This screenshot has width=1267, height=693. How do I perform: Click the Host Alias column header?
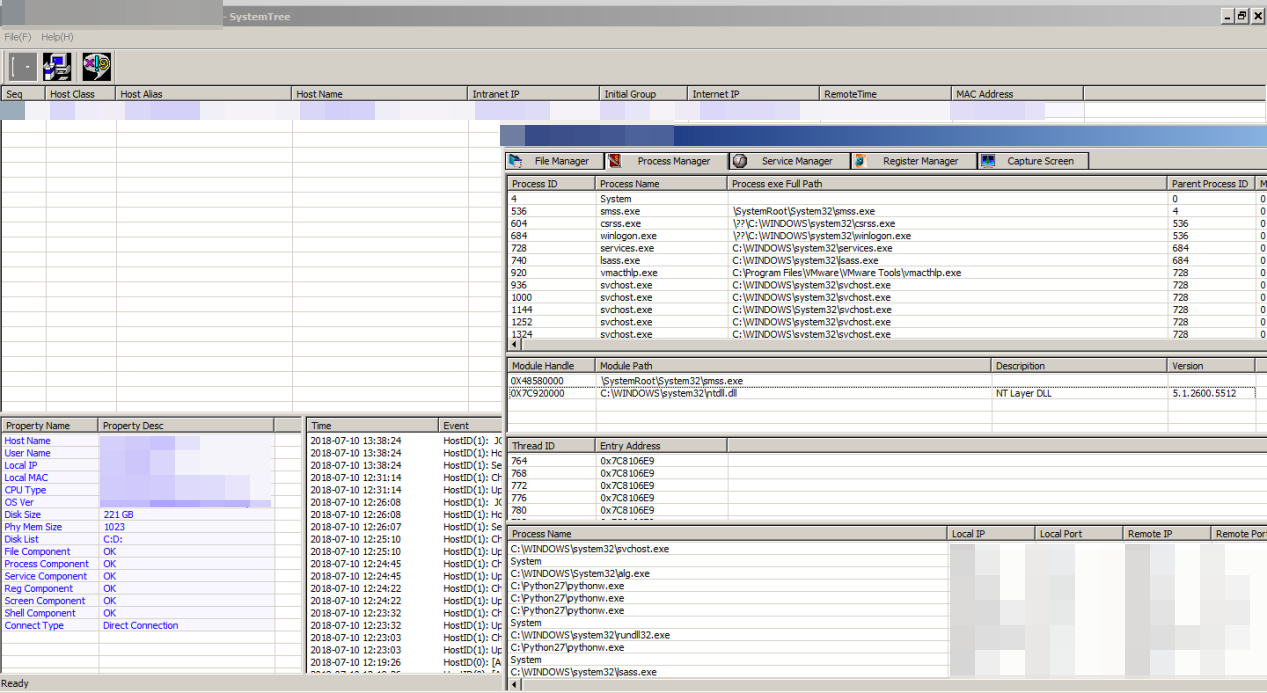203,94
